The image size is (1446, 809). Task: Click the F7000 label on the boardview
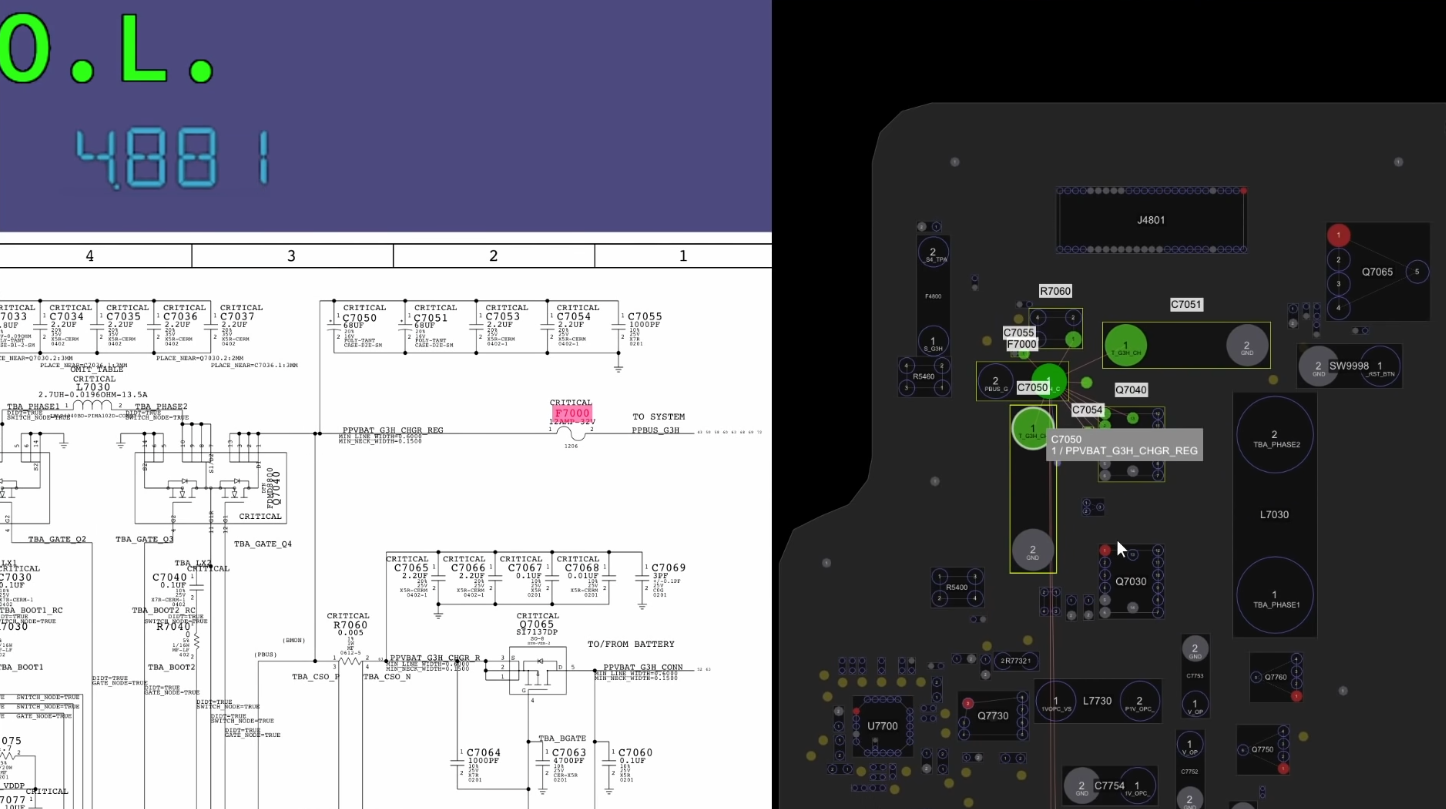1022,344
